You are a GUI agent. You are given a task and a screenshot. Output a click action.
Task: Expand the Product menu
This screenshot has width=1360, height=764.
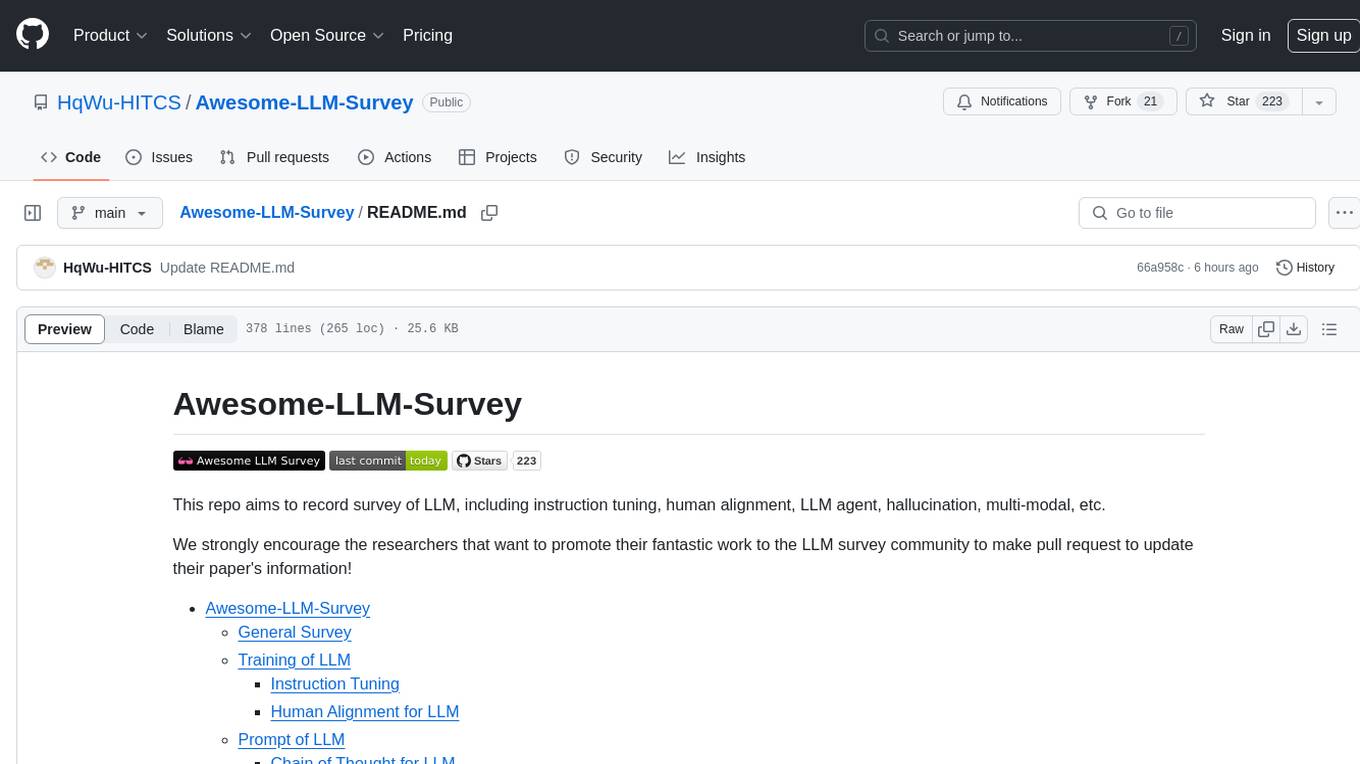[x=110, y=35]
